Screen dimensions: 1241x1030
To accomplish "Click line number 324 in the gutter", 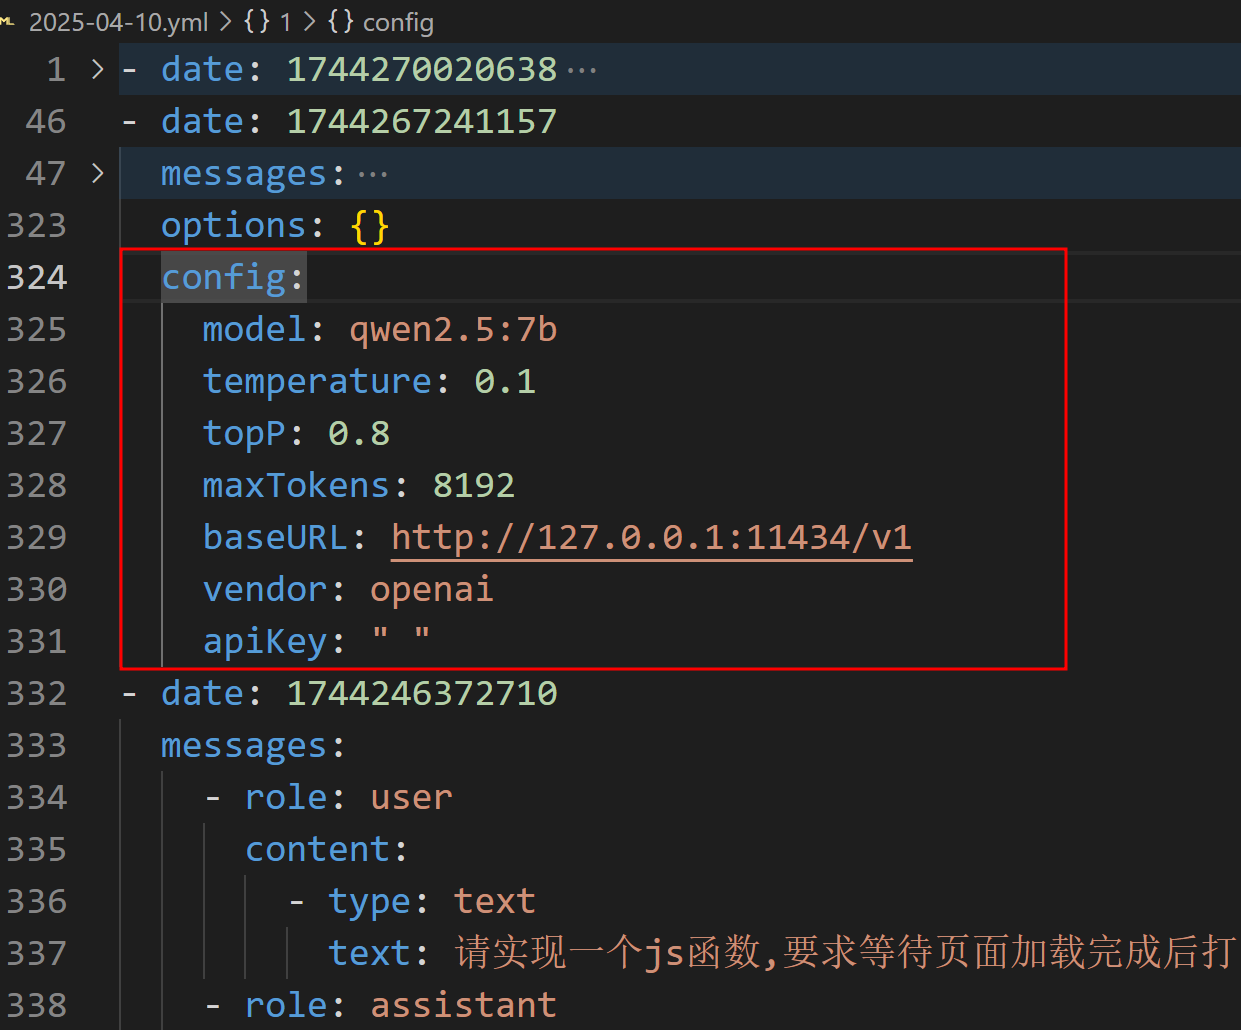I will pyautogui.click(x=37, y=277).
